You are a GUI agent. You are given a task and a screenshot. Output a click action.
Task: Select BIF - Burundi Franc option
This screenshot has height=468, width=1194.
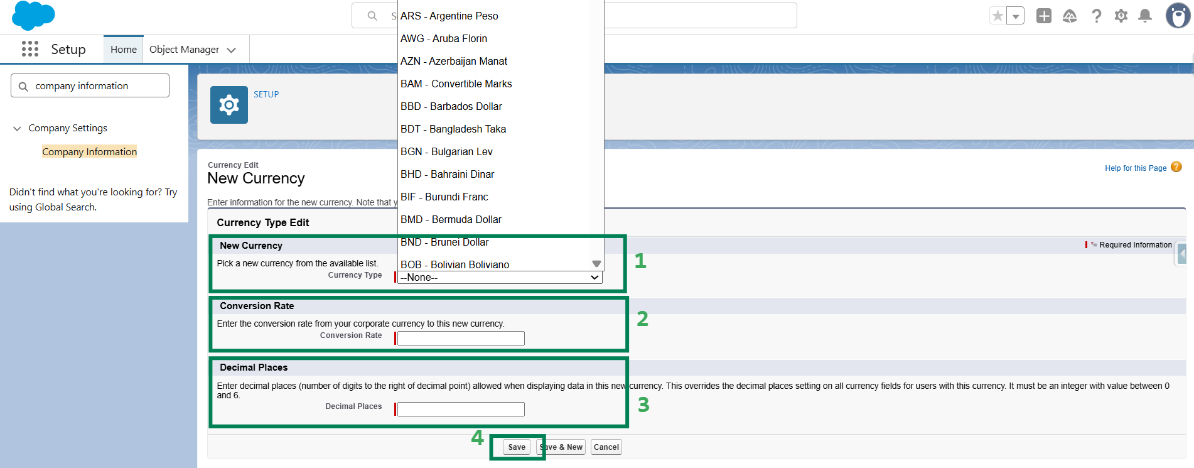[500, 196]
